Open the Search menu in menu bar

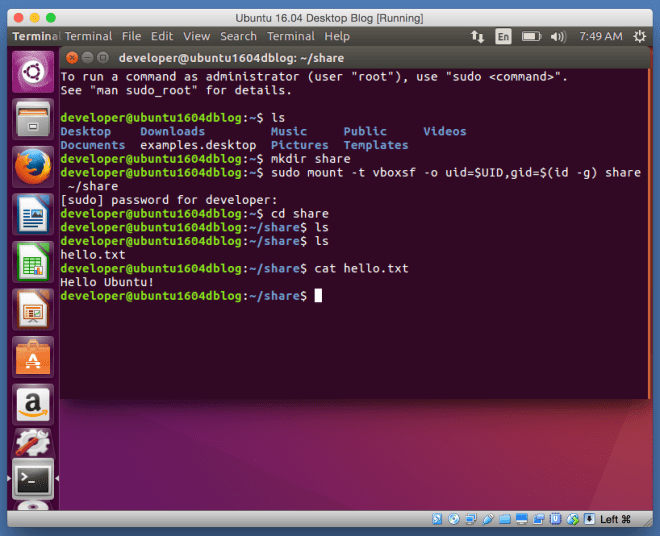pos(238,36)
